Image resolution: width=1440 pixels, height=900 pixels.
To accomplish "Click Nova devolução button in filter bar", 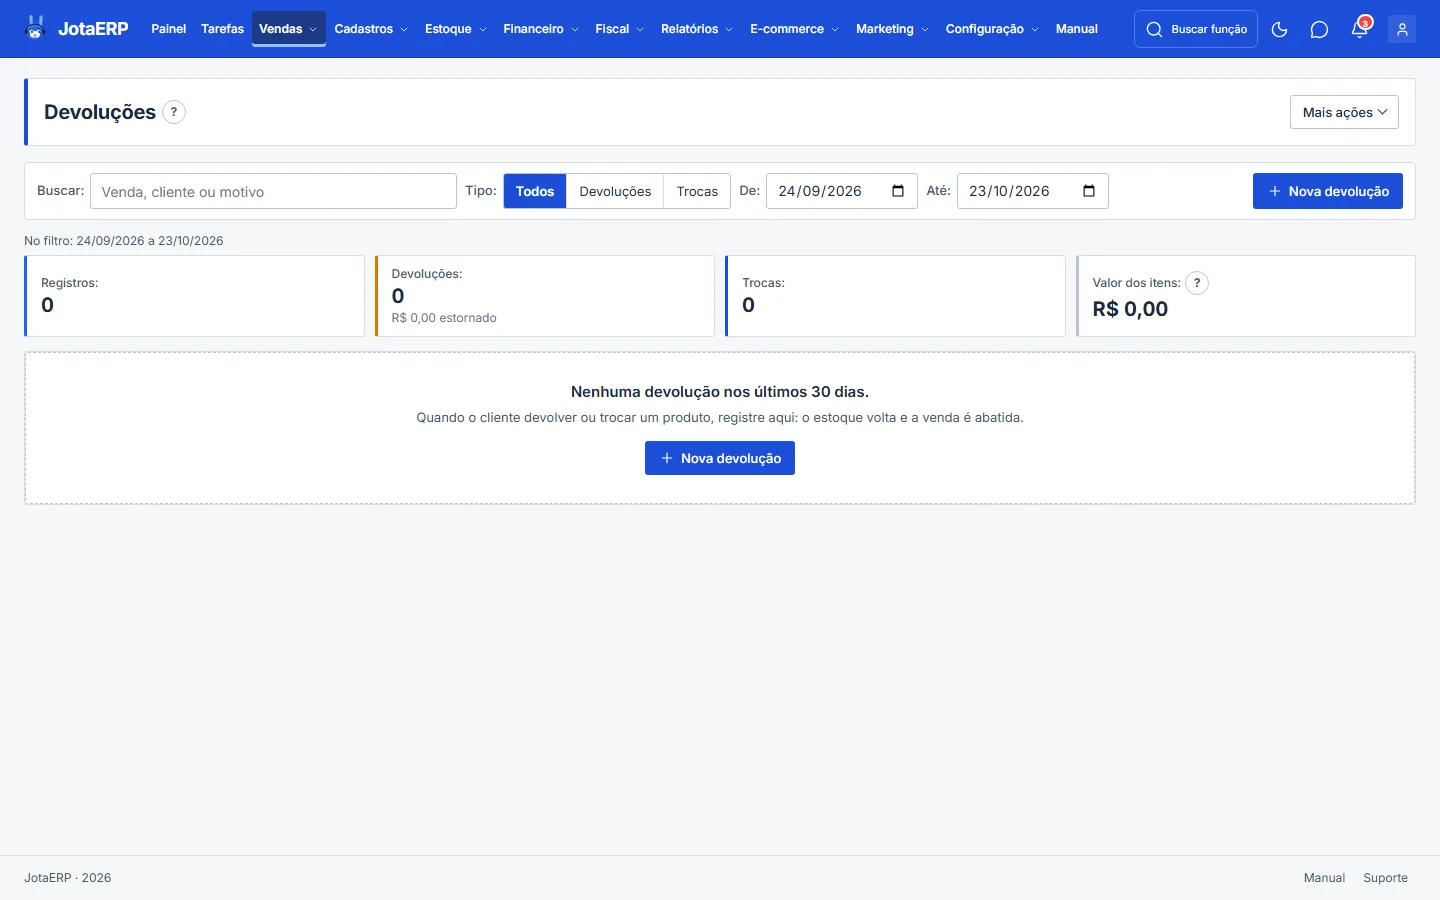I will click(x=1328, y=191).
